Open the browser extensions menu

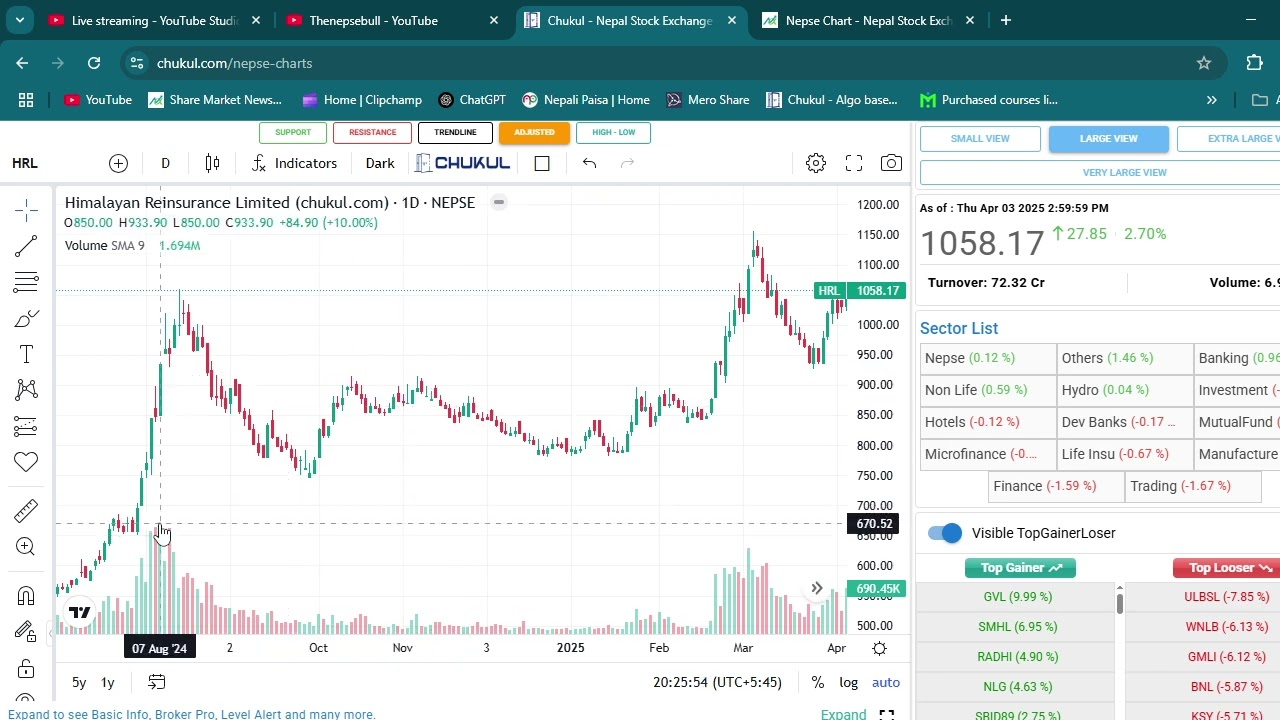coord(1254,63)
